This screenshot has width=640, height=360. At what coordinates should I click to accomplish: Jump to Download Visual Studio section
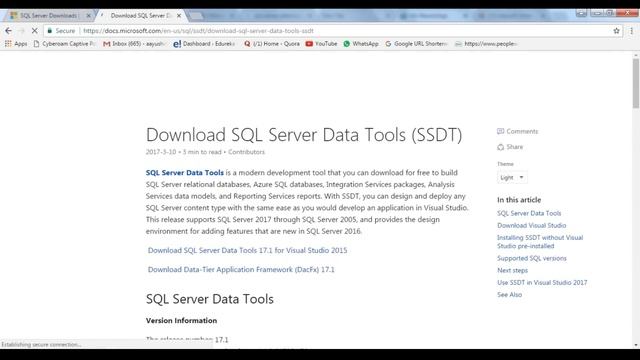[531, 225]
